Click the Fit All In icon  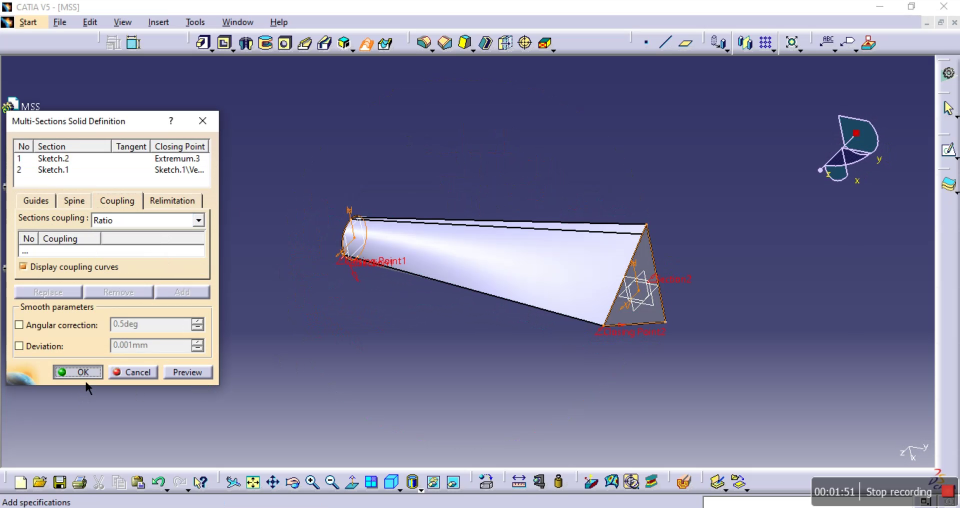252,482
